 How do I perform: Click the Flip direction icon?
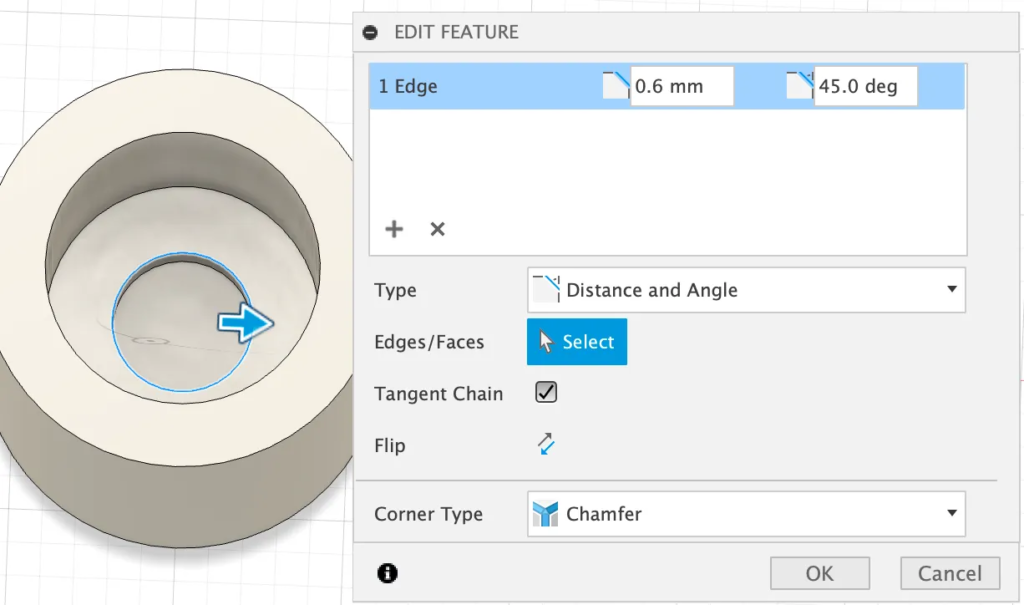point(546,445)
